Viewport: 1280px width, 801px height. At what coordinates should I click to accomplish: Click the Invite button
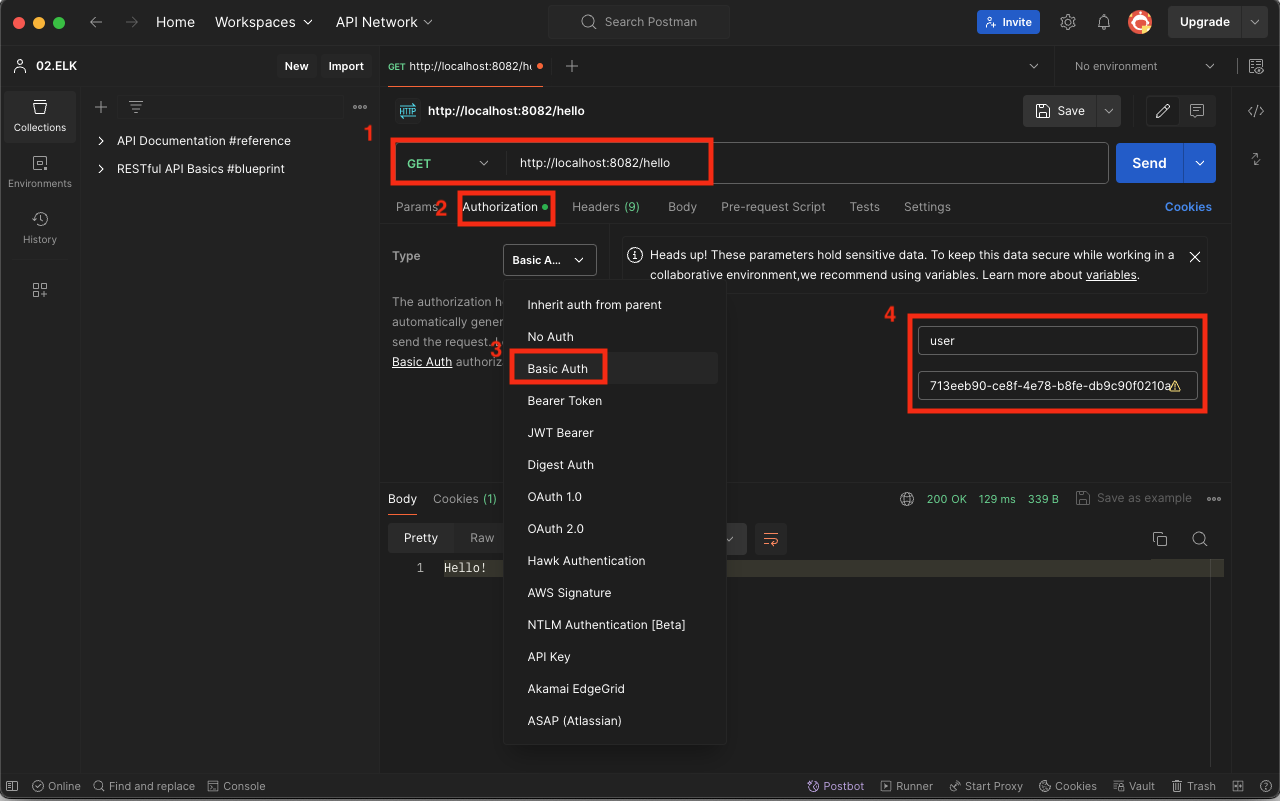point(1008,22)
